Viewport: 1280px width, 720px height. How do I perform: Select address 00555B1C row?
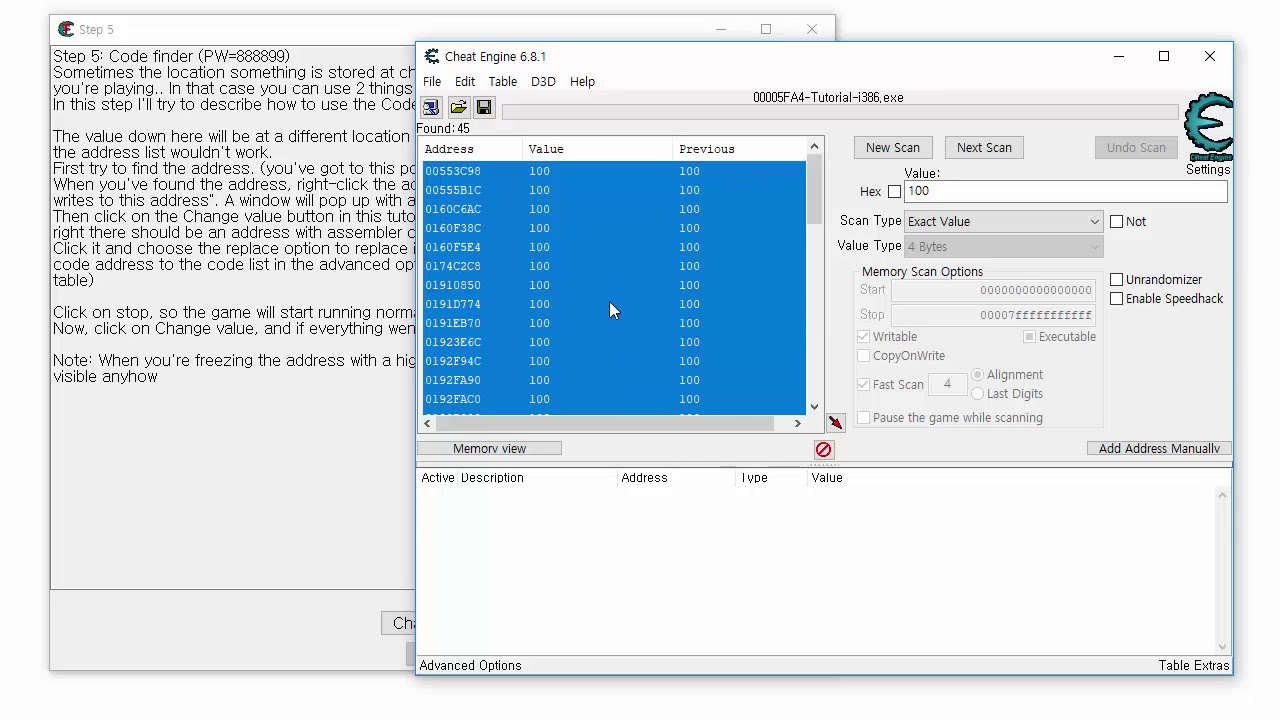coord(613,191)
